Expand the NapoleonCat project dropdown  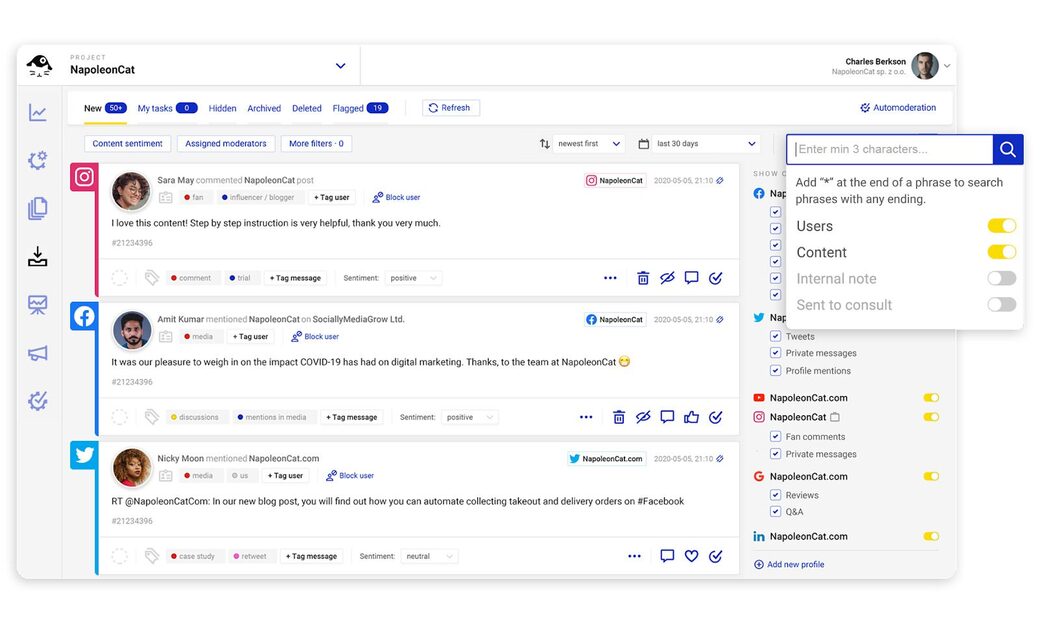point(340,66)
